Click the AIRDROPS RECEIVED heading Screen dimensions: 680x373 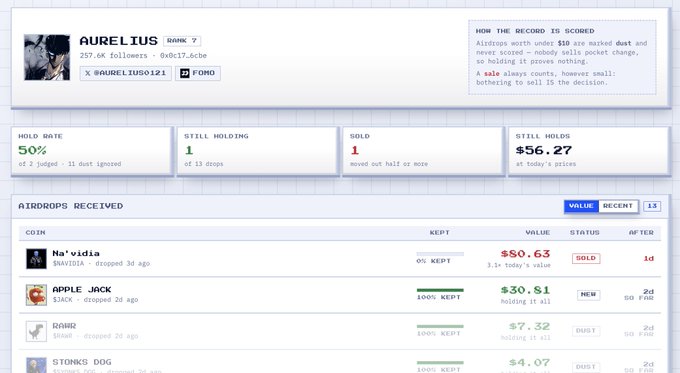pos(71,206)
